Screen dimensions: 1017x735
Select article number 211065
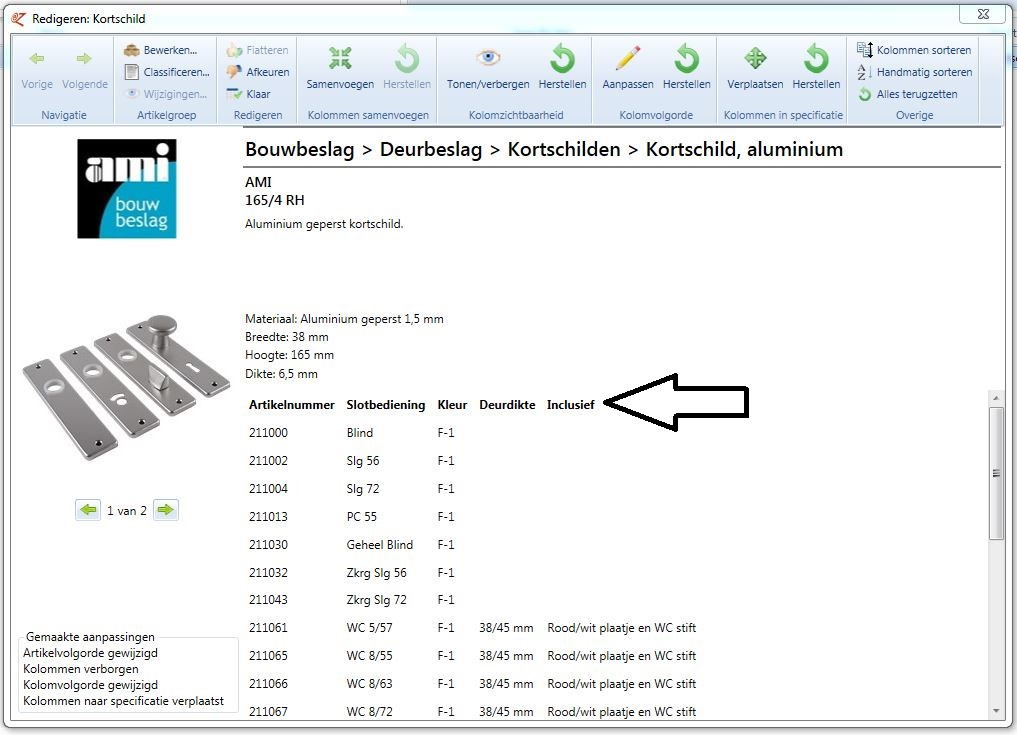coord(269,655)
